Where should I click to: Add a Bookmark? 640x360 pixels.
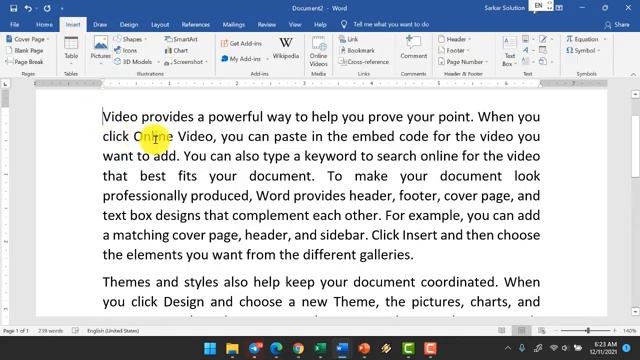[357, 51]
